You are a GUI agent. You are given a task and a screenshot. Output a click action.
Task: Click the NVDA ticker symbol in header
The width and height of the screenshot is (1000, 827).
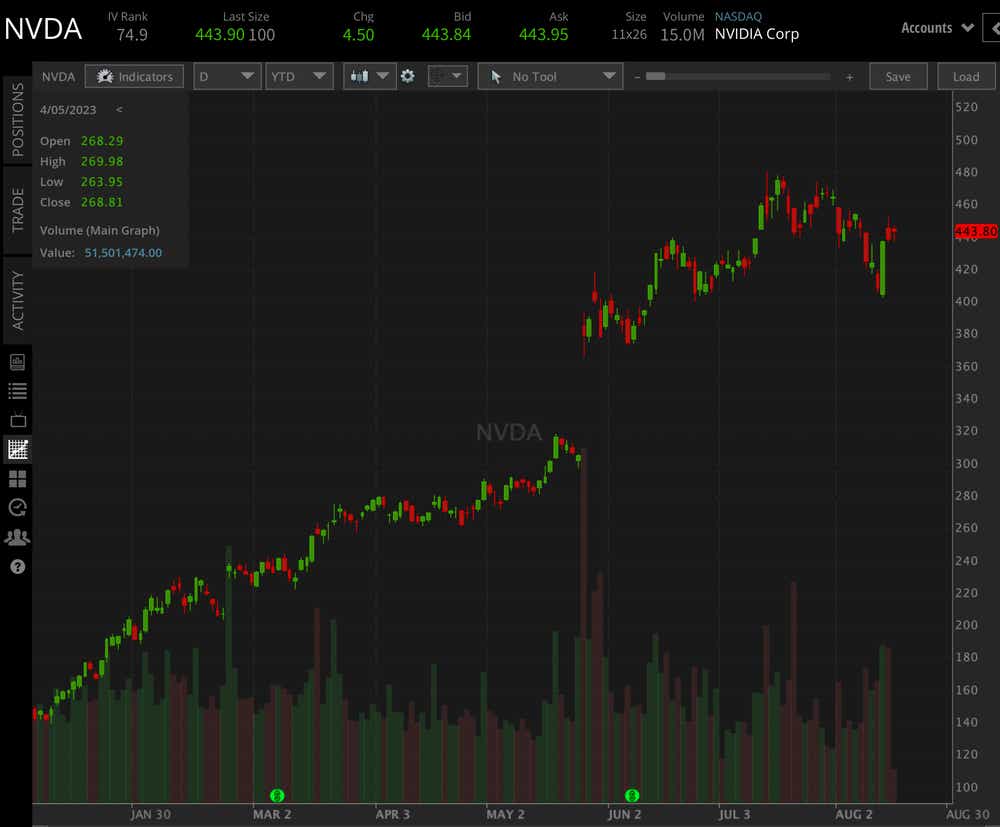click(x=43, y=29)
